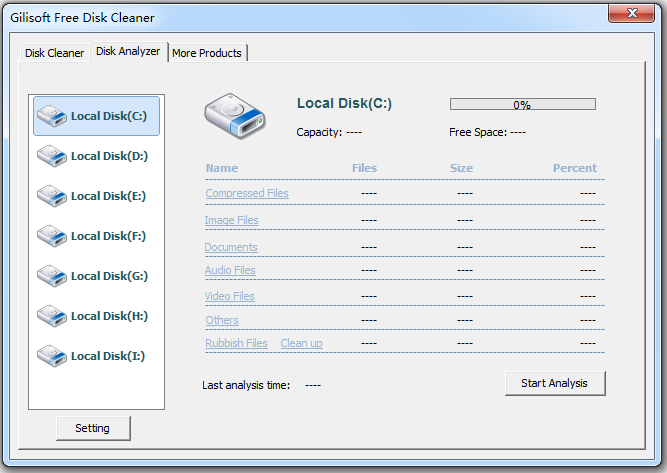Open the More Products tab
Viewport: 667px width, 473px height.
207,53
